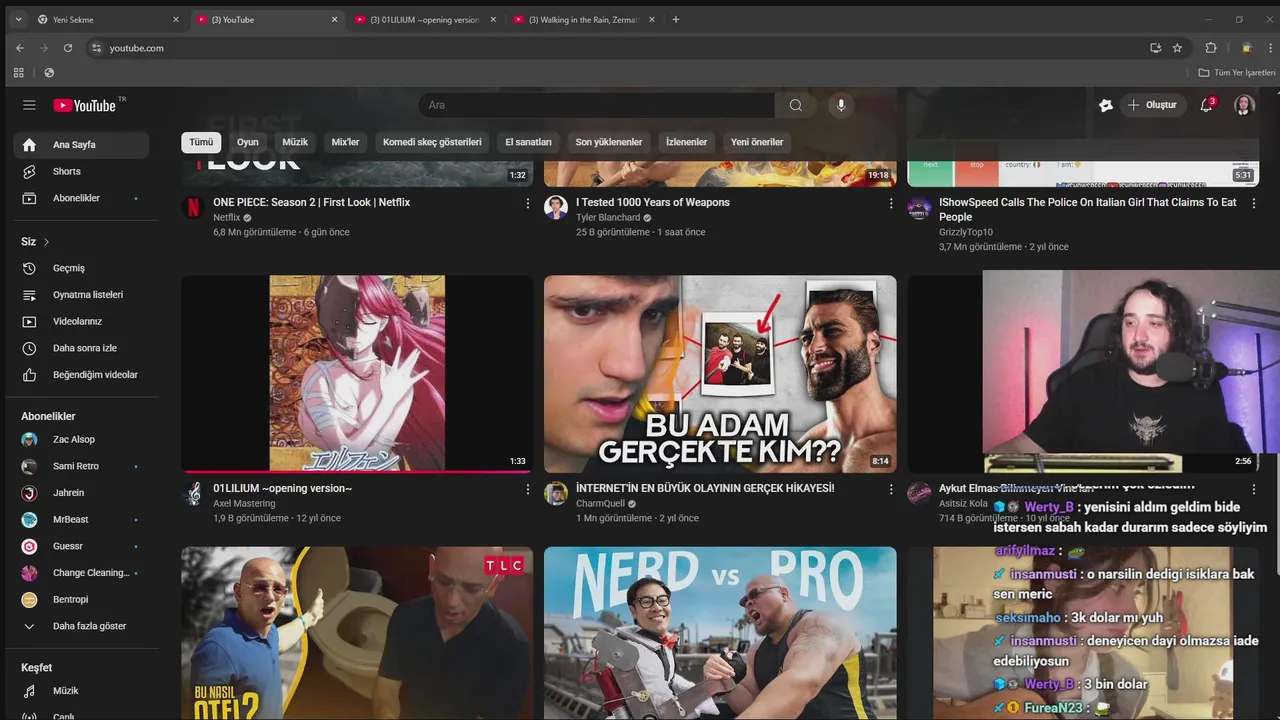Open the YouTube hamburger guide menu
1280x720 pixels.
[x=29, y=105]
